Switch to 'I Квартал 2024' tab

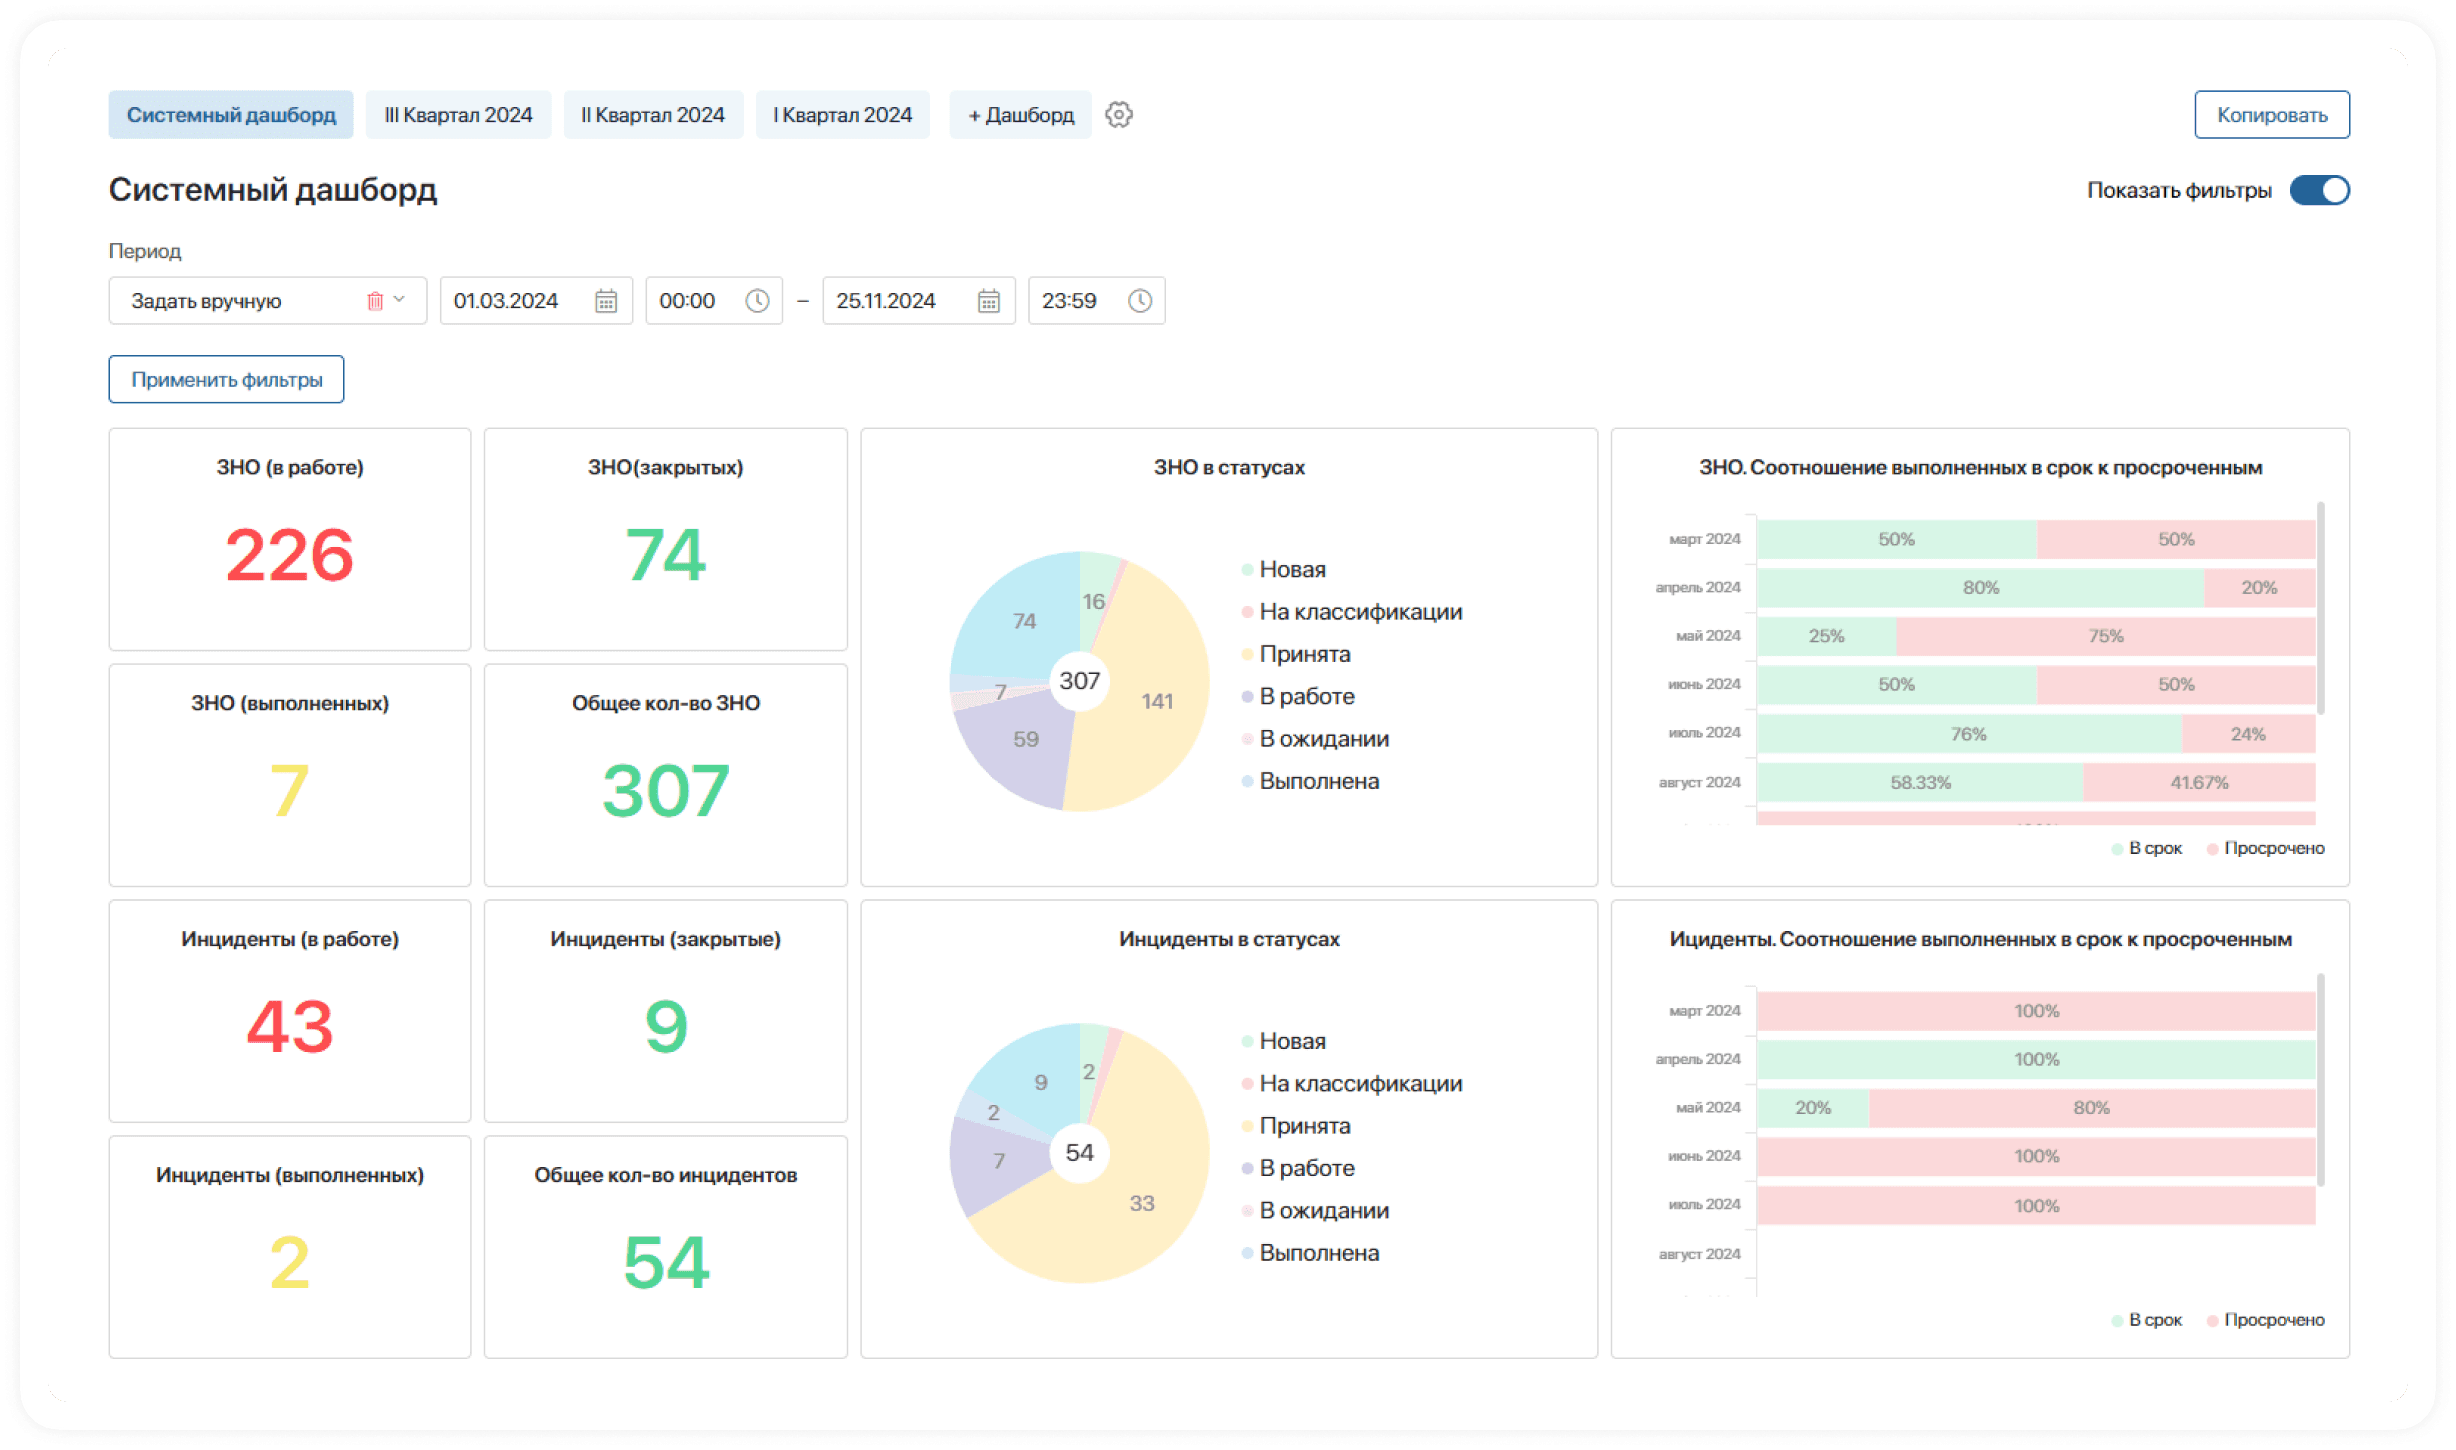pos(842,115)
